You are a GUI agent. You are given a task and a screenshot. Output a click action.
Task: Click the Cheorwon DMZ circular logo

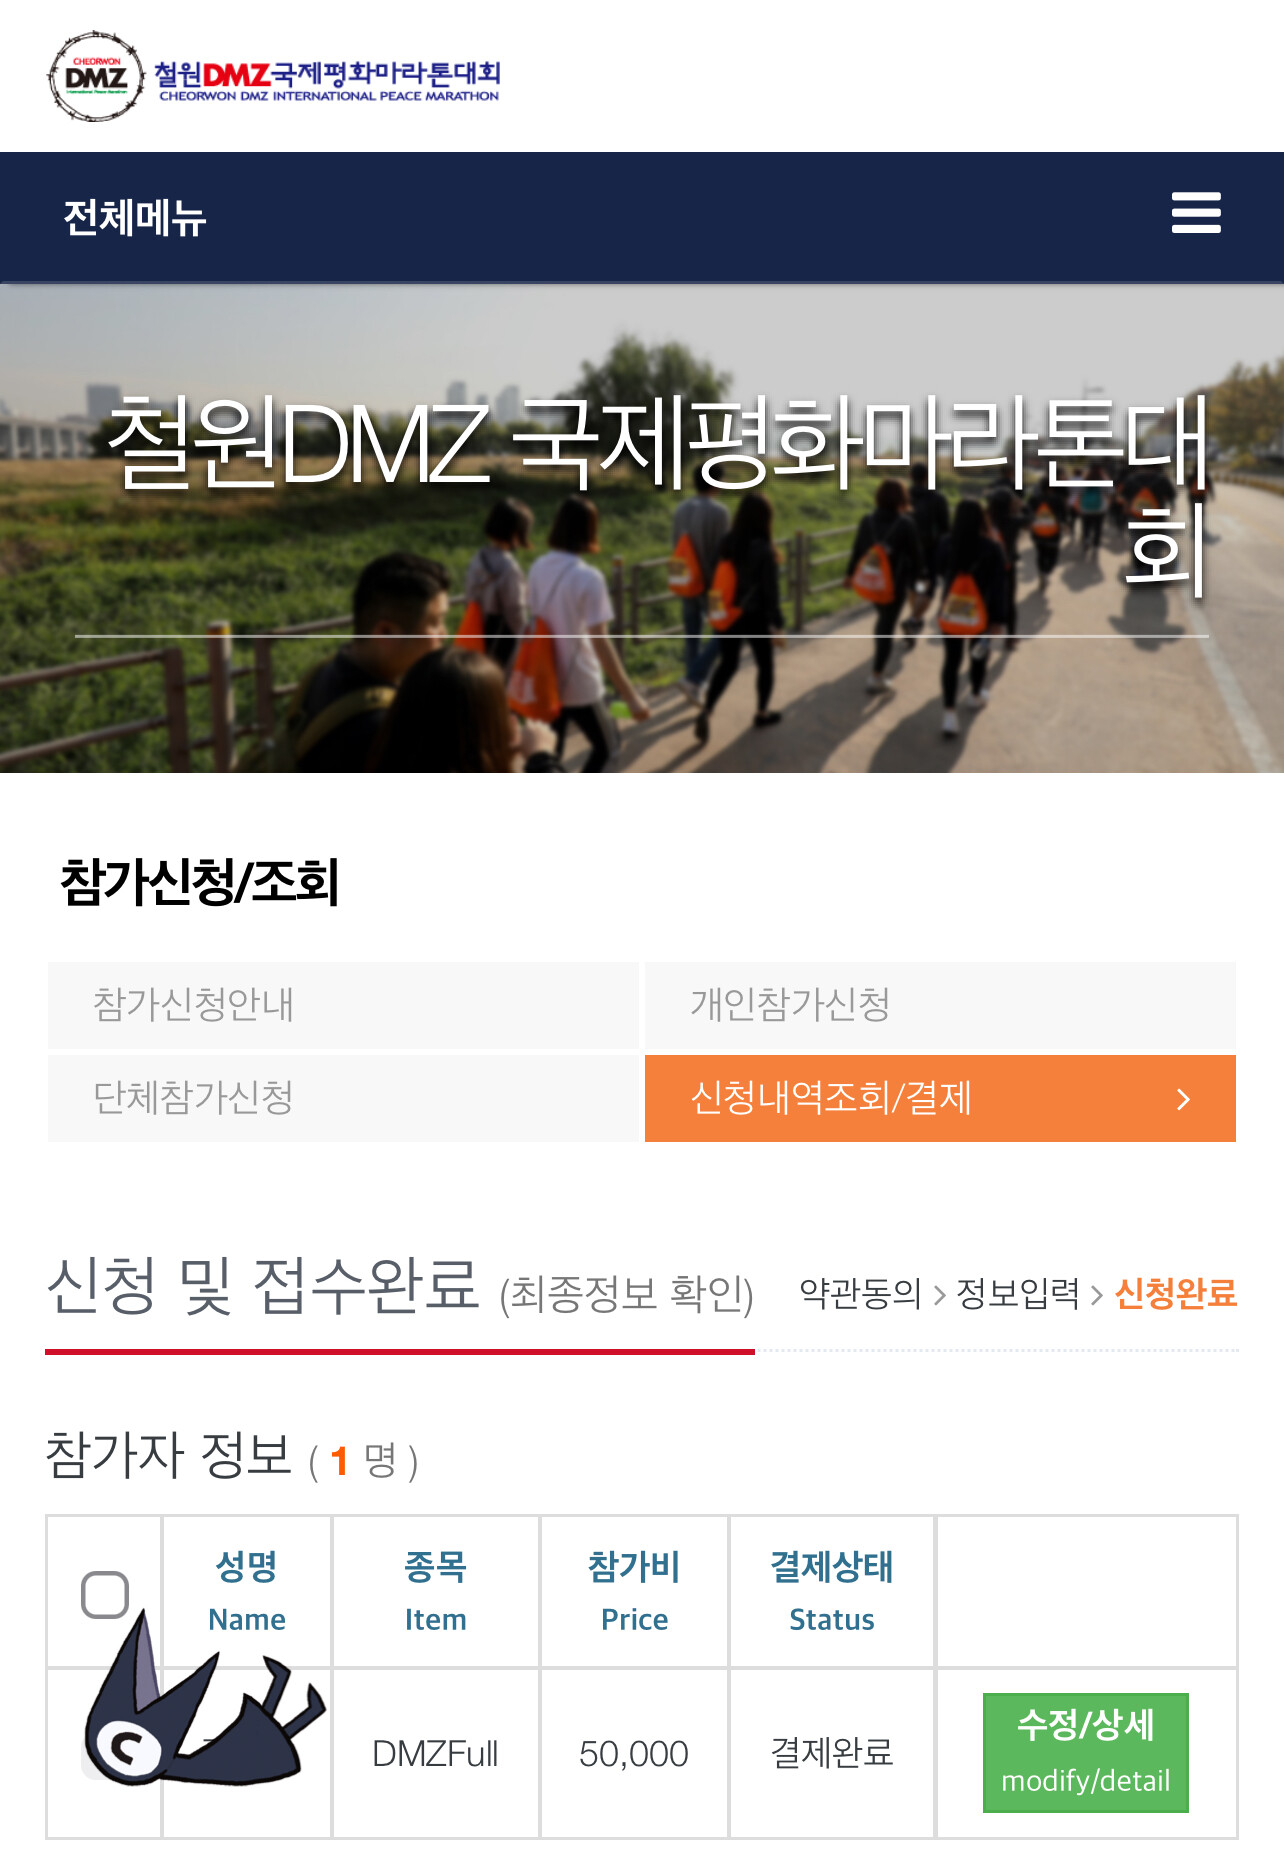point(95,77)
